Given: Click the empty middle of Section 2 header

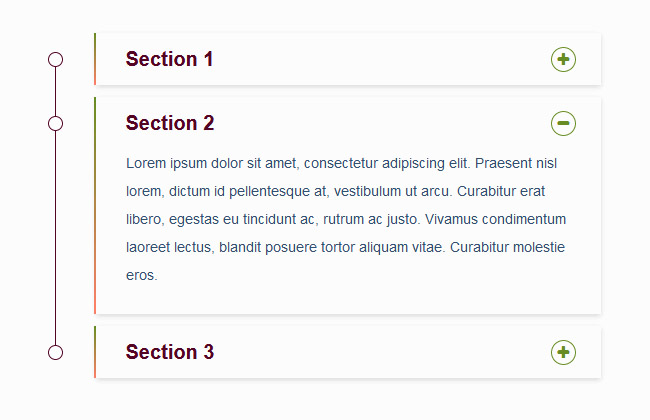Looking at the screenshot, I should 380,124.
